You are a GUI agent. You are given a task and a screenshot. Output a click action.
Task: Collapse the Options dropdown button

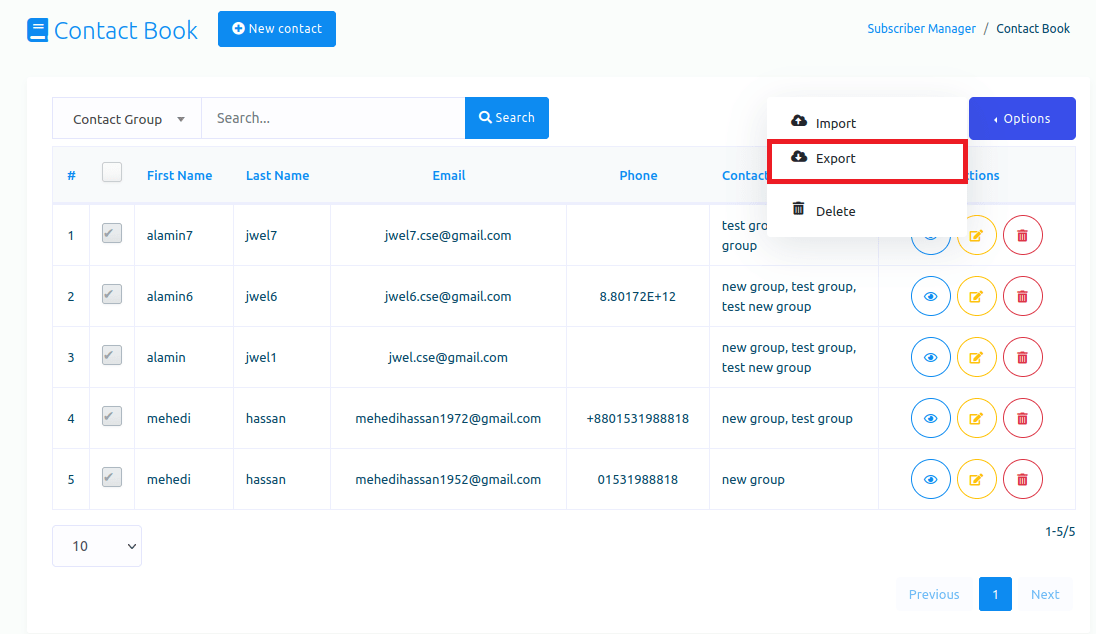(1021, 119)
